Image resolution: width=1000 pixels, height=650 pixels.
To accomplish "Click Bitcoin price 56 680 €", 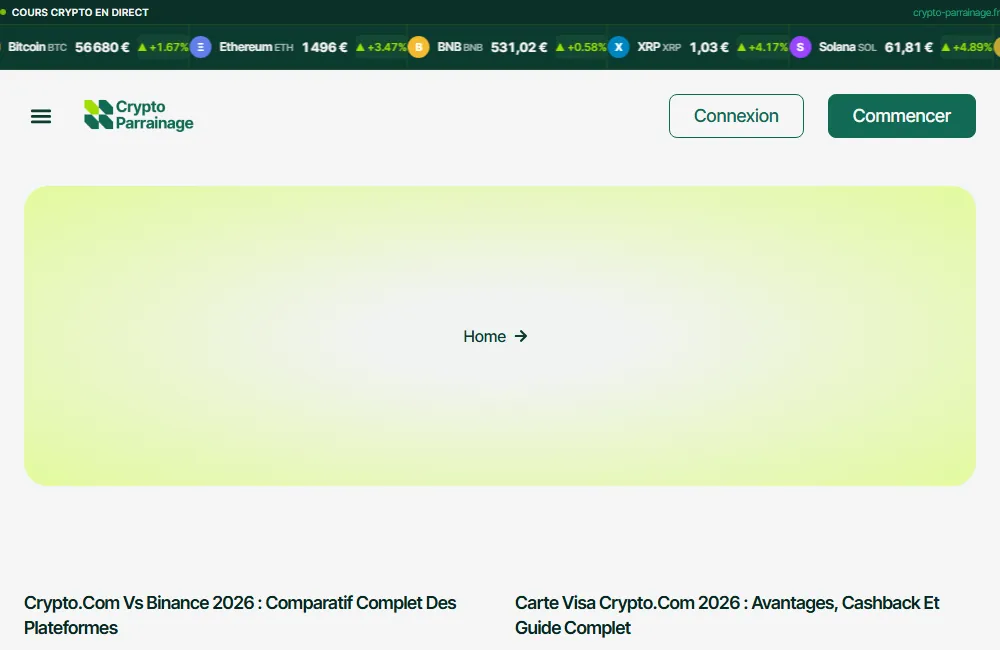I will click(102, 47).
